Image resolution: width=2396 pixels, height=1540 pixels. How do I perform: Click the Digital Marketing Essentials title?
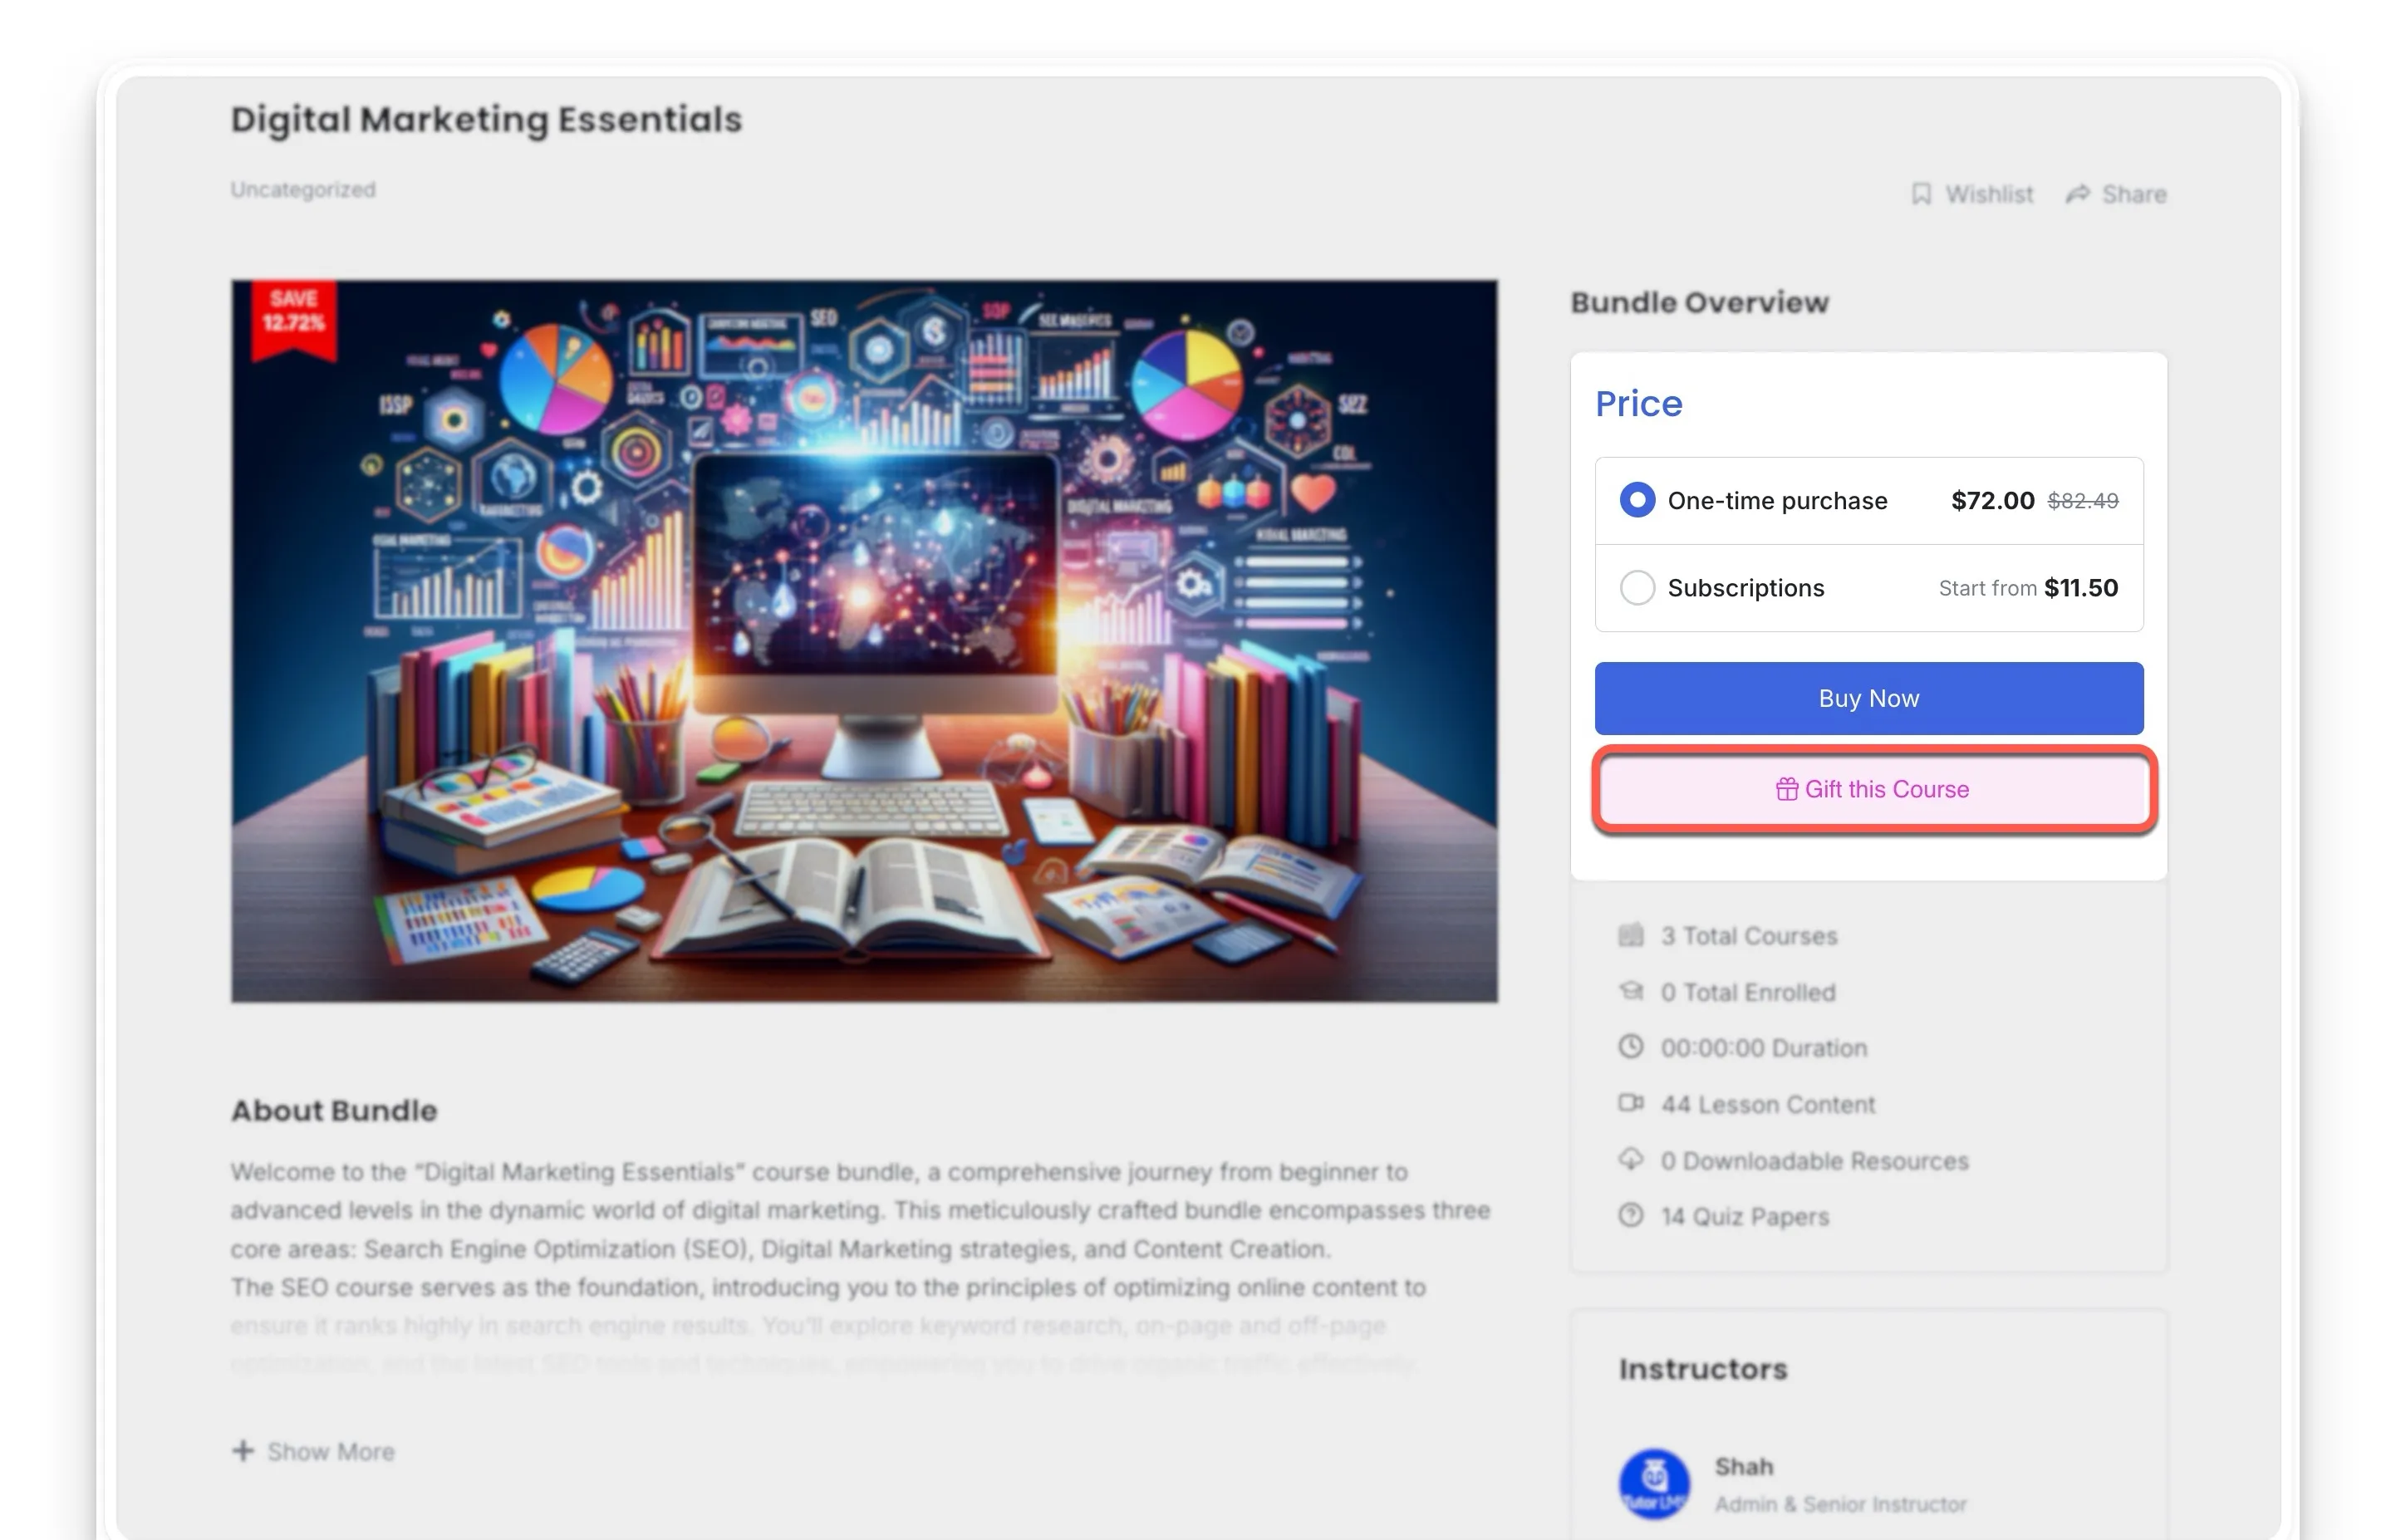[x=486, y=120]
